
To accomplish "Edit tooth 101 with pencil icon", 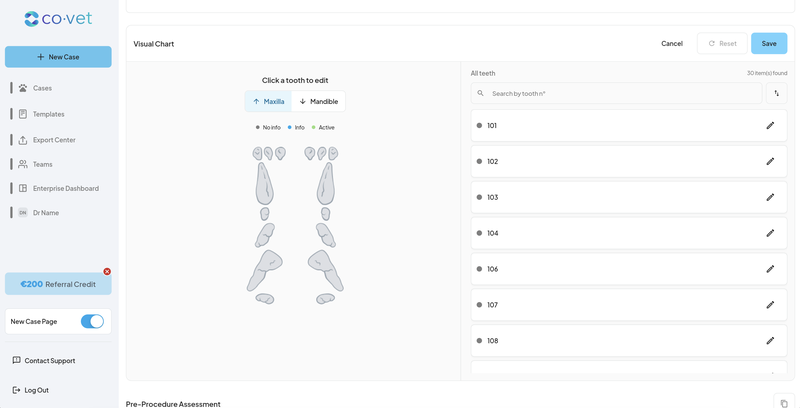I will [x=770, y=125].
